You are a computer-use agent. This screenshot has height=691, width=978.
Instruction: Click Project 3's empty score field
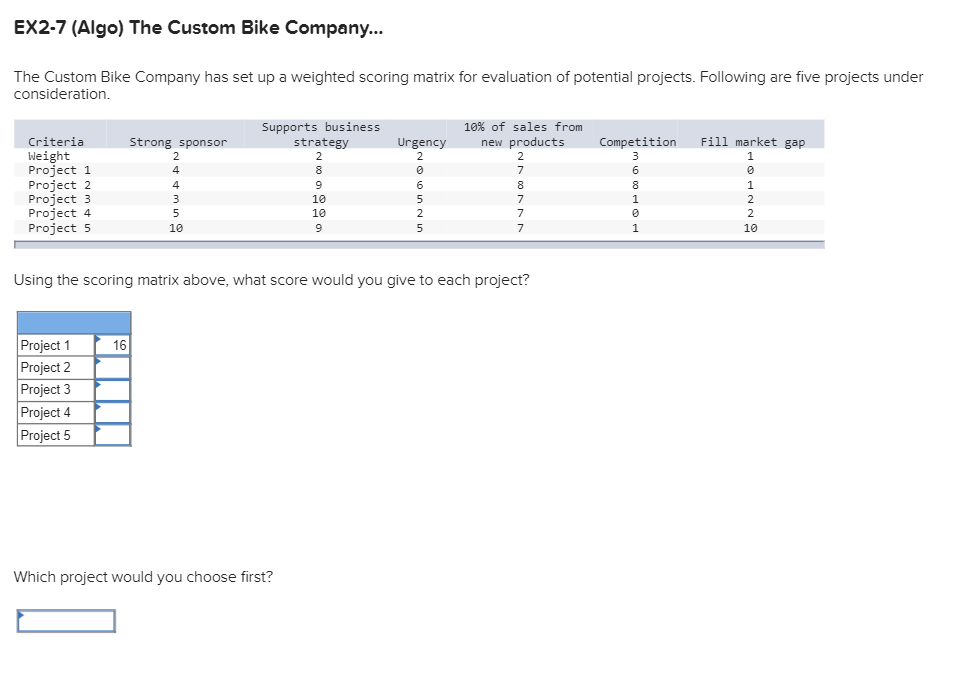click(x=114, y=389)
